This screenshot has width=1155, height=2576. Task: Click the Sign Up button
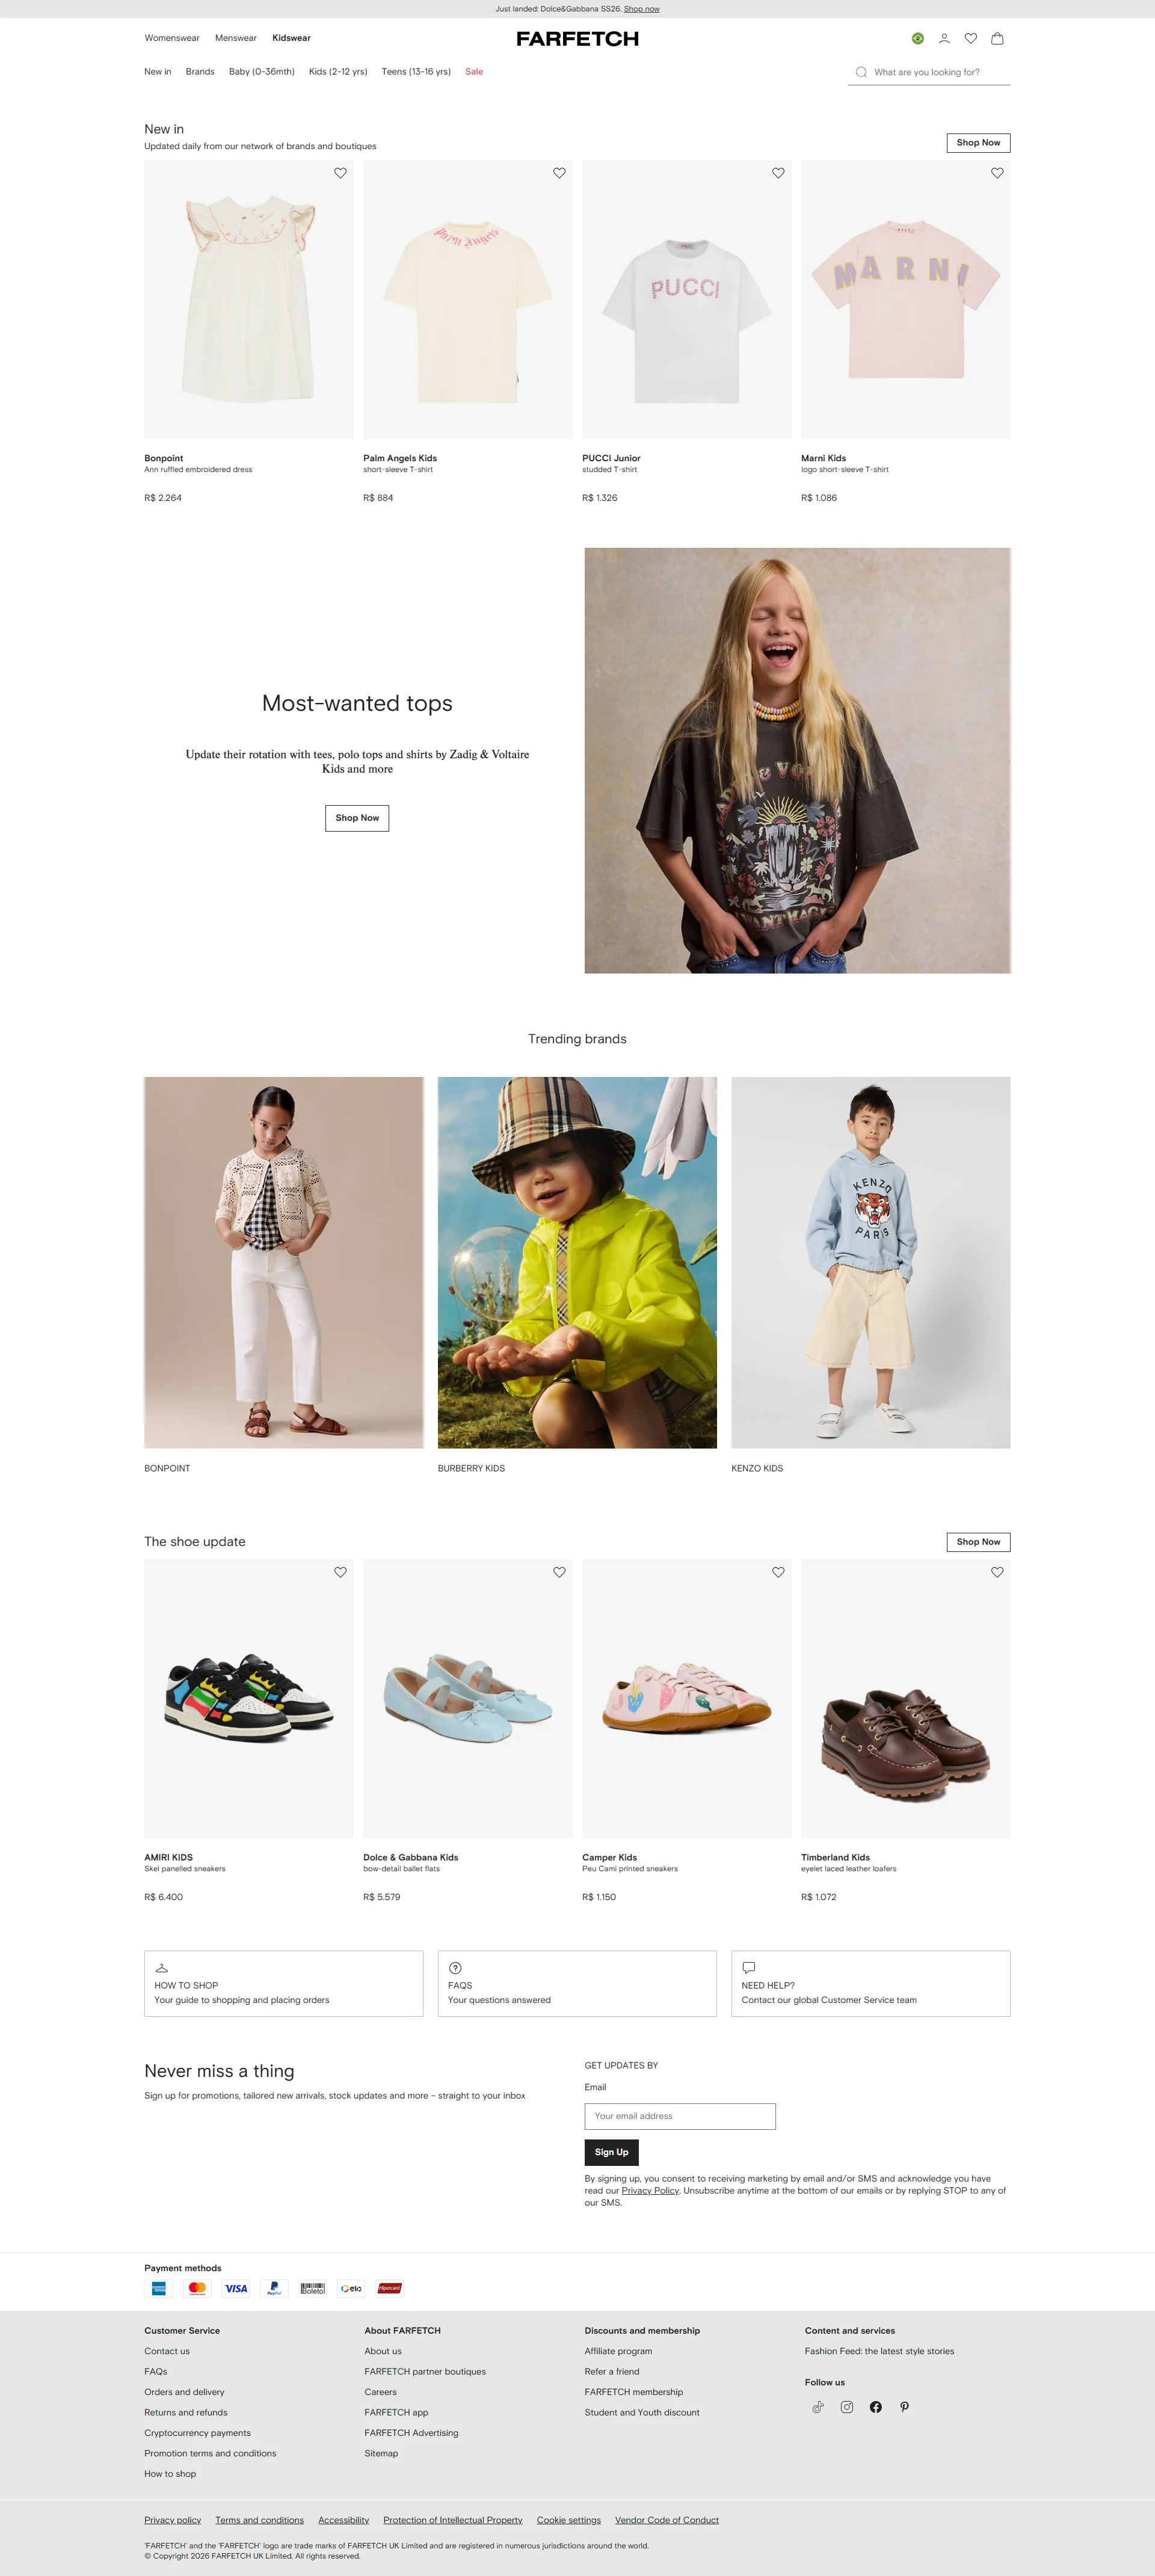click(611, 2152)
